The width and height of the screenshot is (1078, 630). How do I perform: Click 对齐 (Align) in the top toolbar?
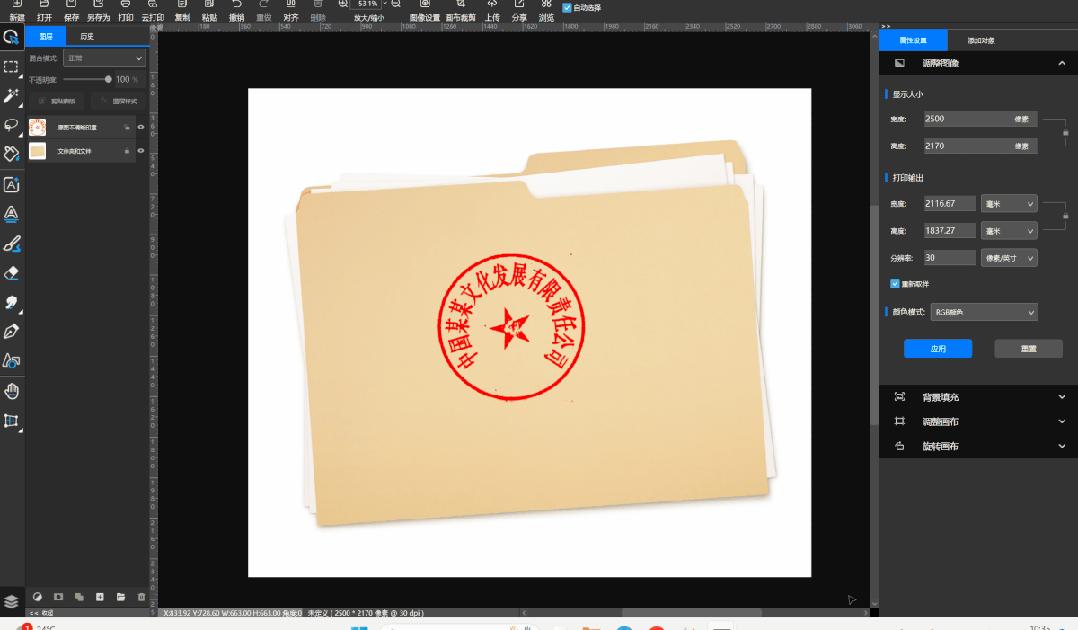point(291,11)
